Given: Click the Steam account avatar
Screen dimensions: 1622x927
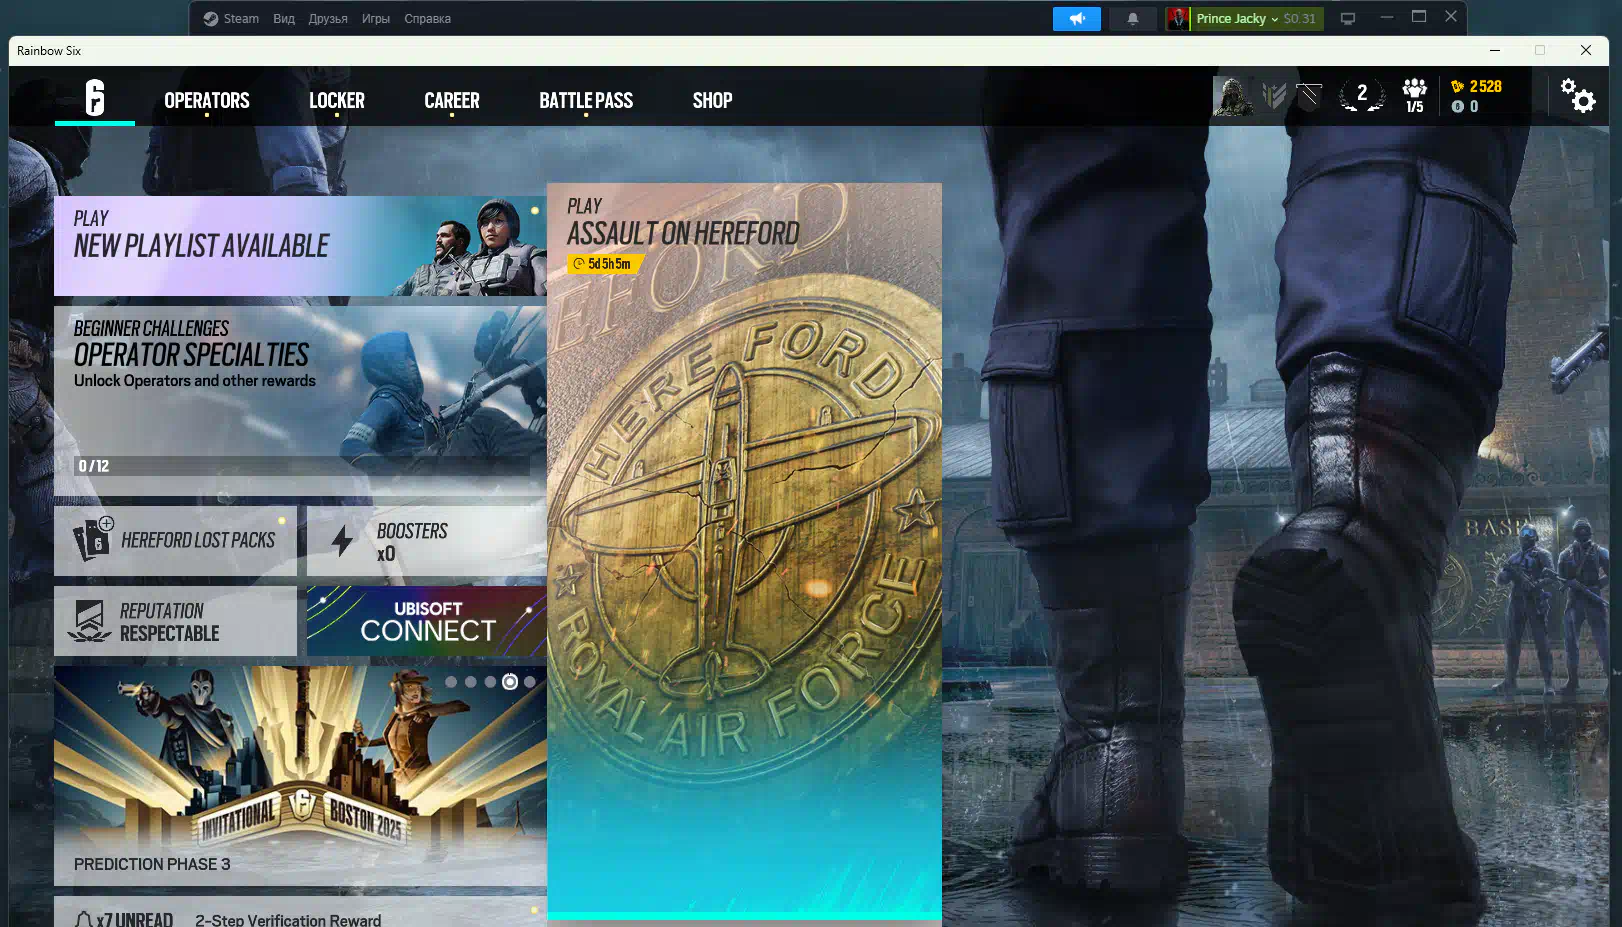Looking at the screenshot, I should (1178, 18).
